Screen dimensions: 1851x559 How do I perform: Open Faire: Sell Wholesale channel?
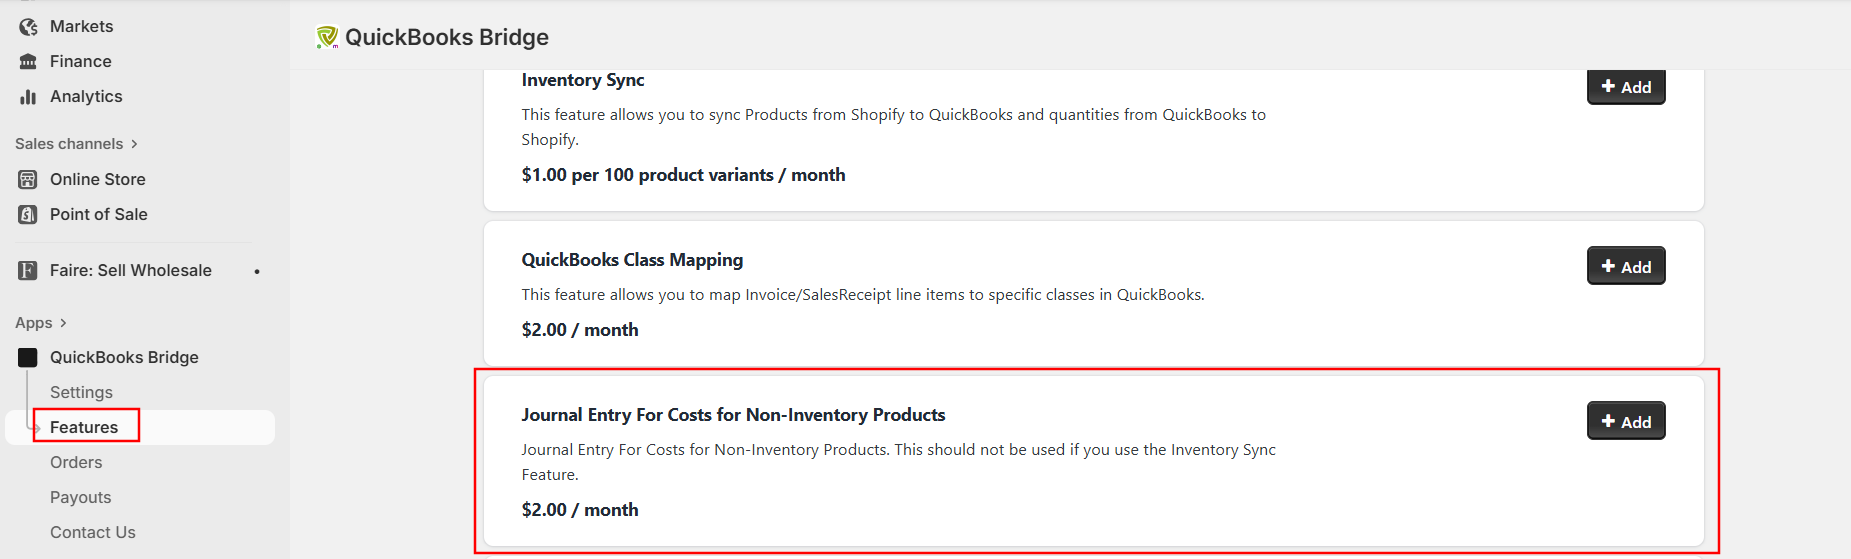(130, 270)
